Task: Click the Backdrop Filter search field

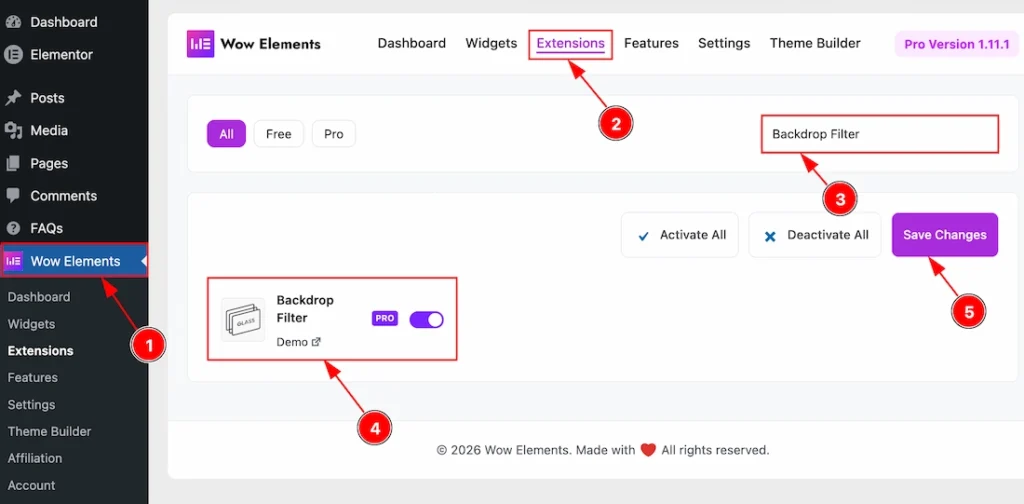Action: 880,134
